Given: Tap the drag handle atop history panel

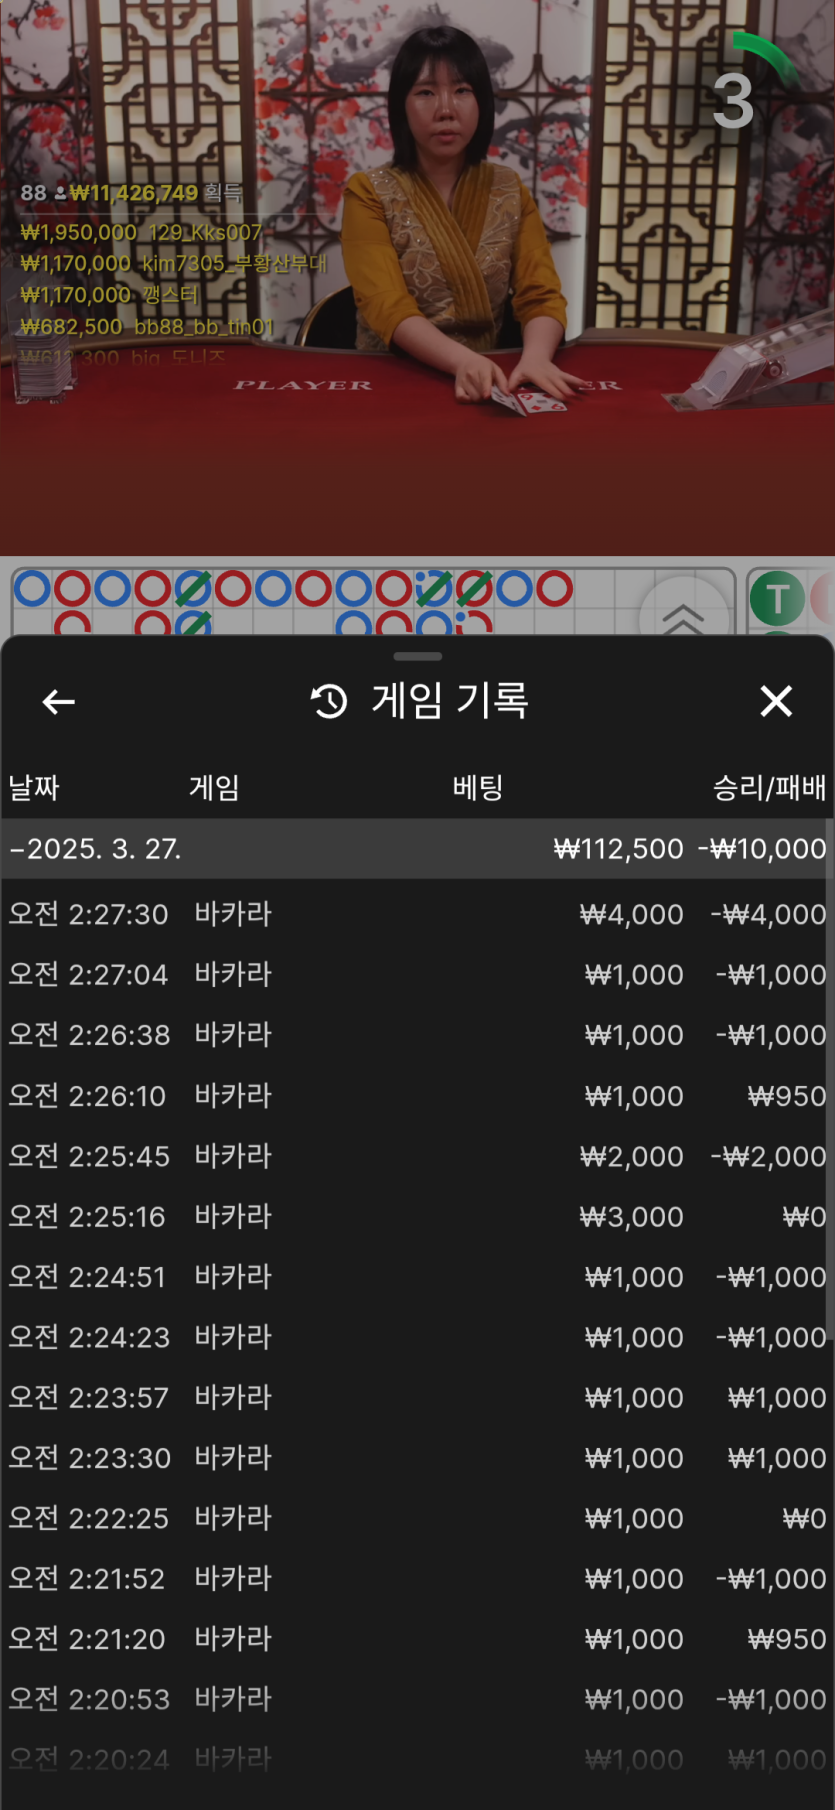Looking at the screenshot, I should 418,657.
